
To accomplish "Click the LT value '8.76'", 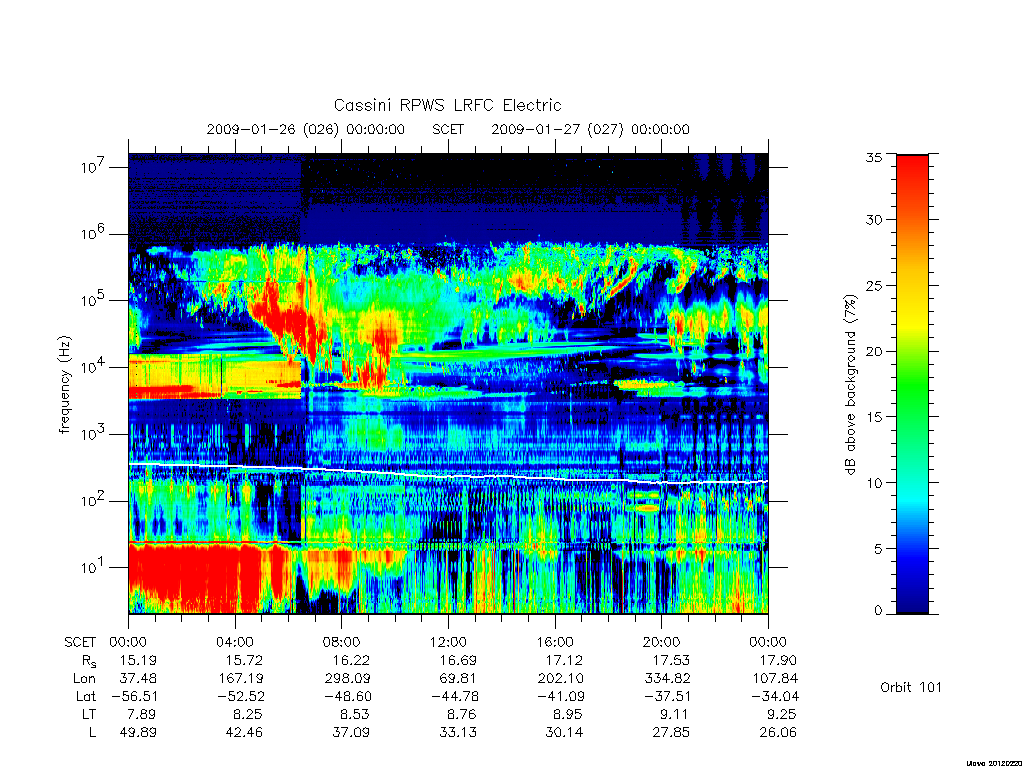I will point(463,714).
